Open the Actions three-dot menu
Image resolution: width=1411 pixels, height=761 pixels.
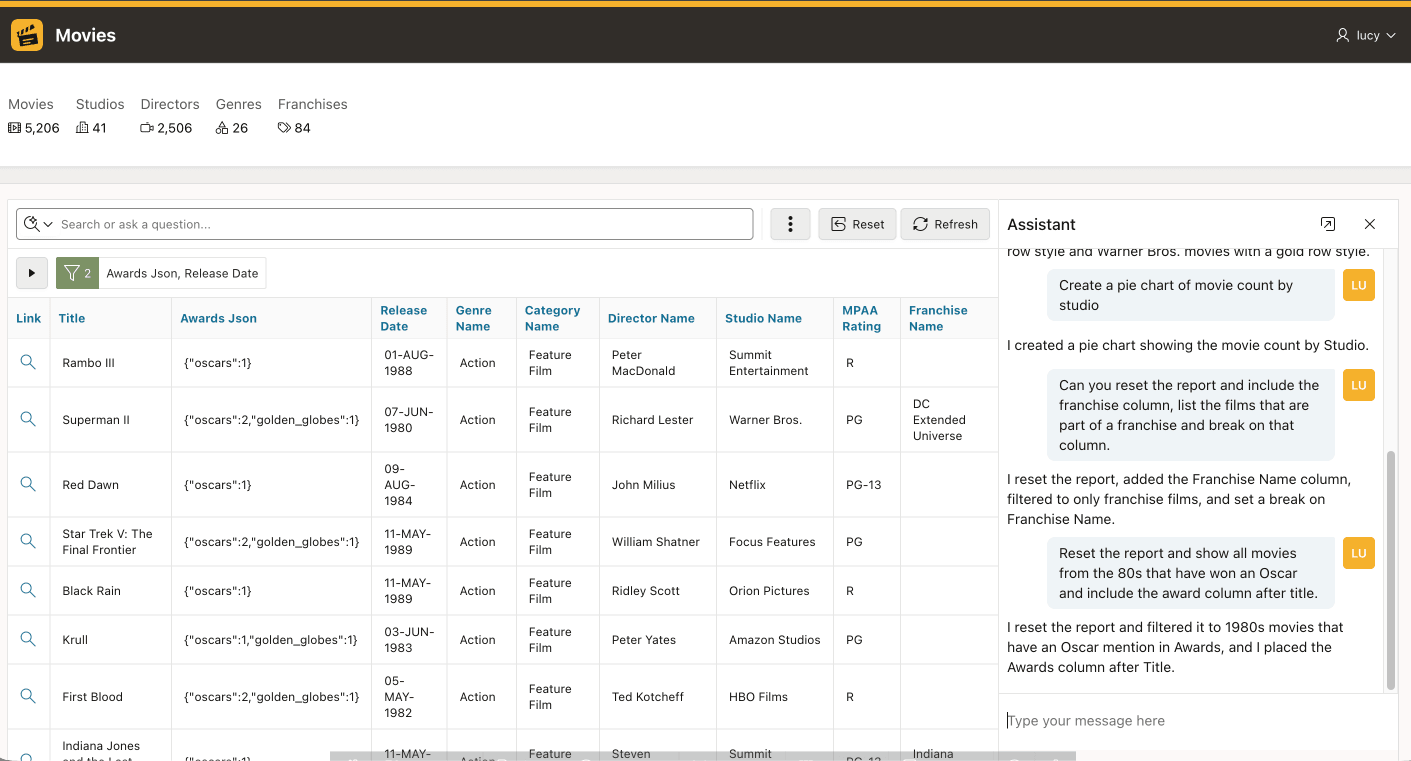tap(790, 224)
